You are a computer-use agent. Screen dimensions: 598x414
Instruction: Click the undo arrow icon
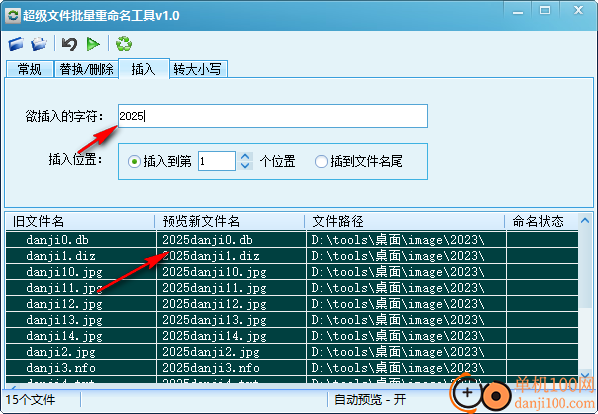pos(69,44)
